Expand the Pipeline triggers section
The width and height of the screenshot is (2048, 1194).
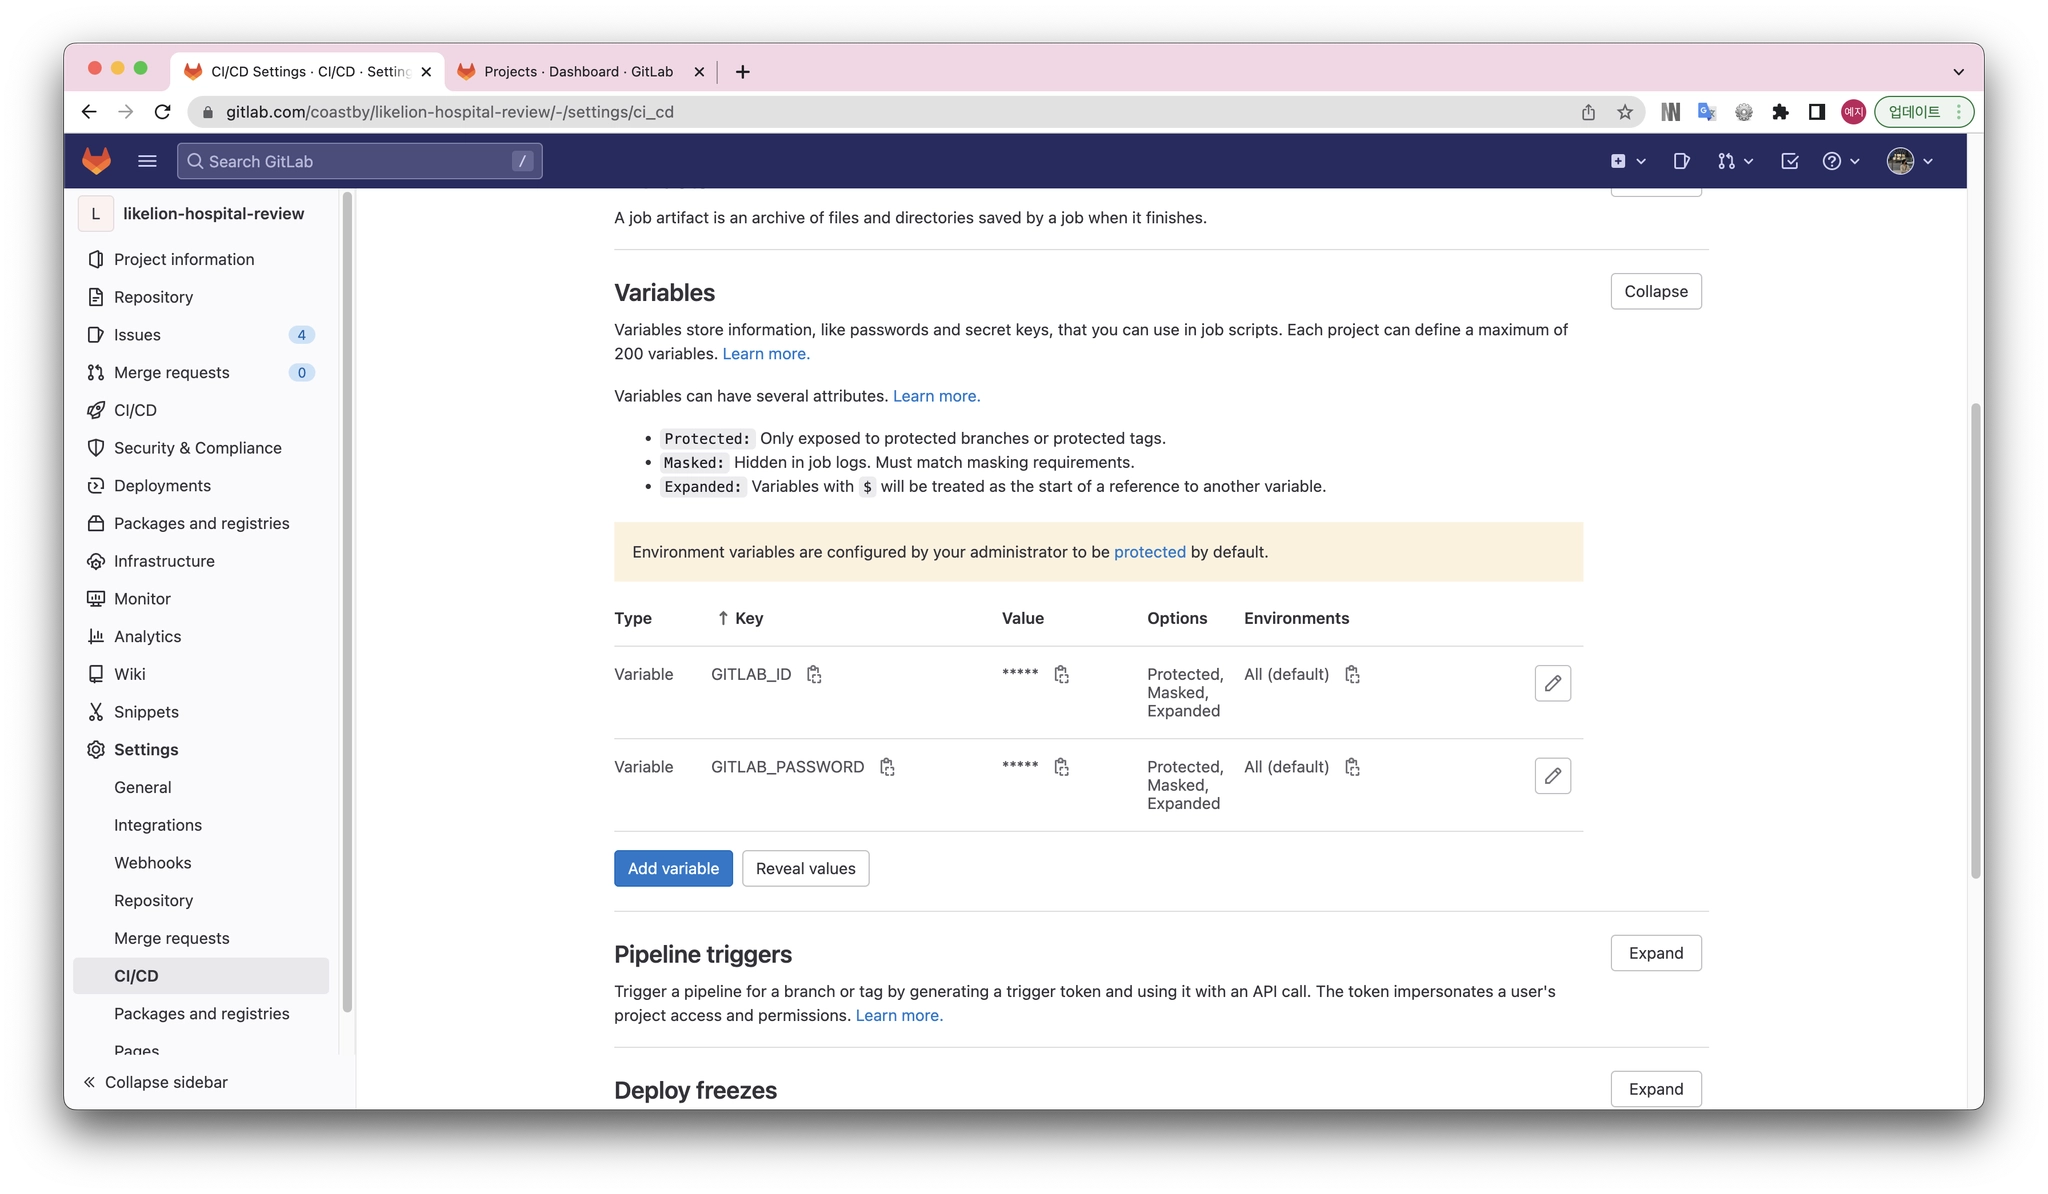coord(1655,953)
